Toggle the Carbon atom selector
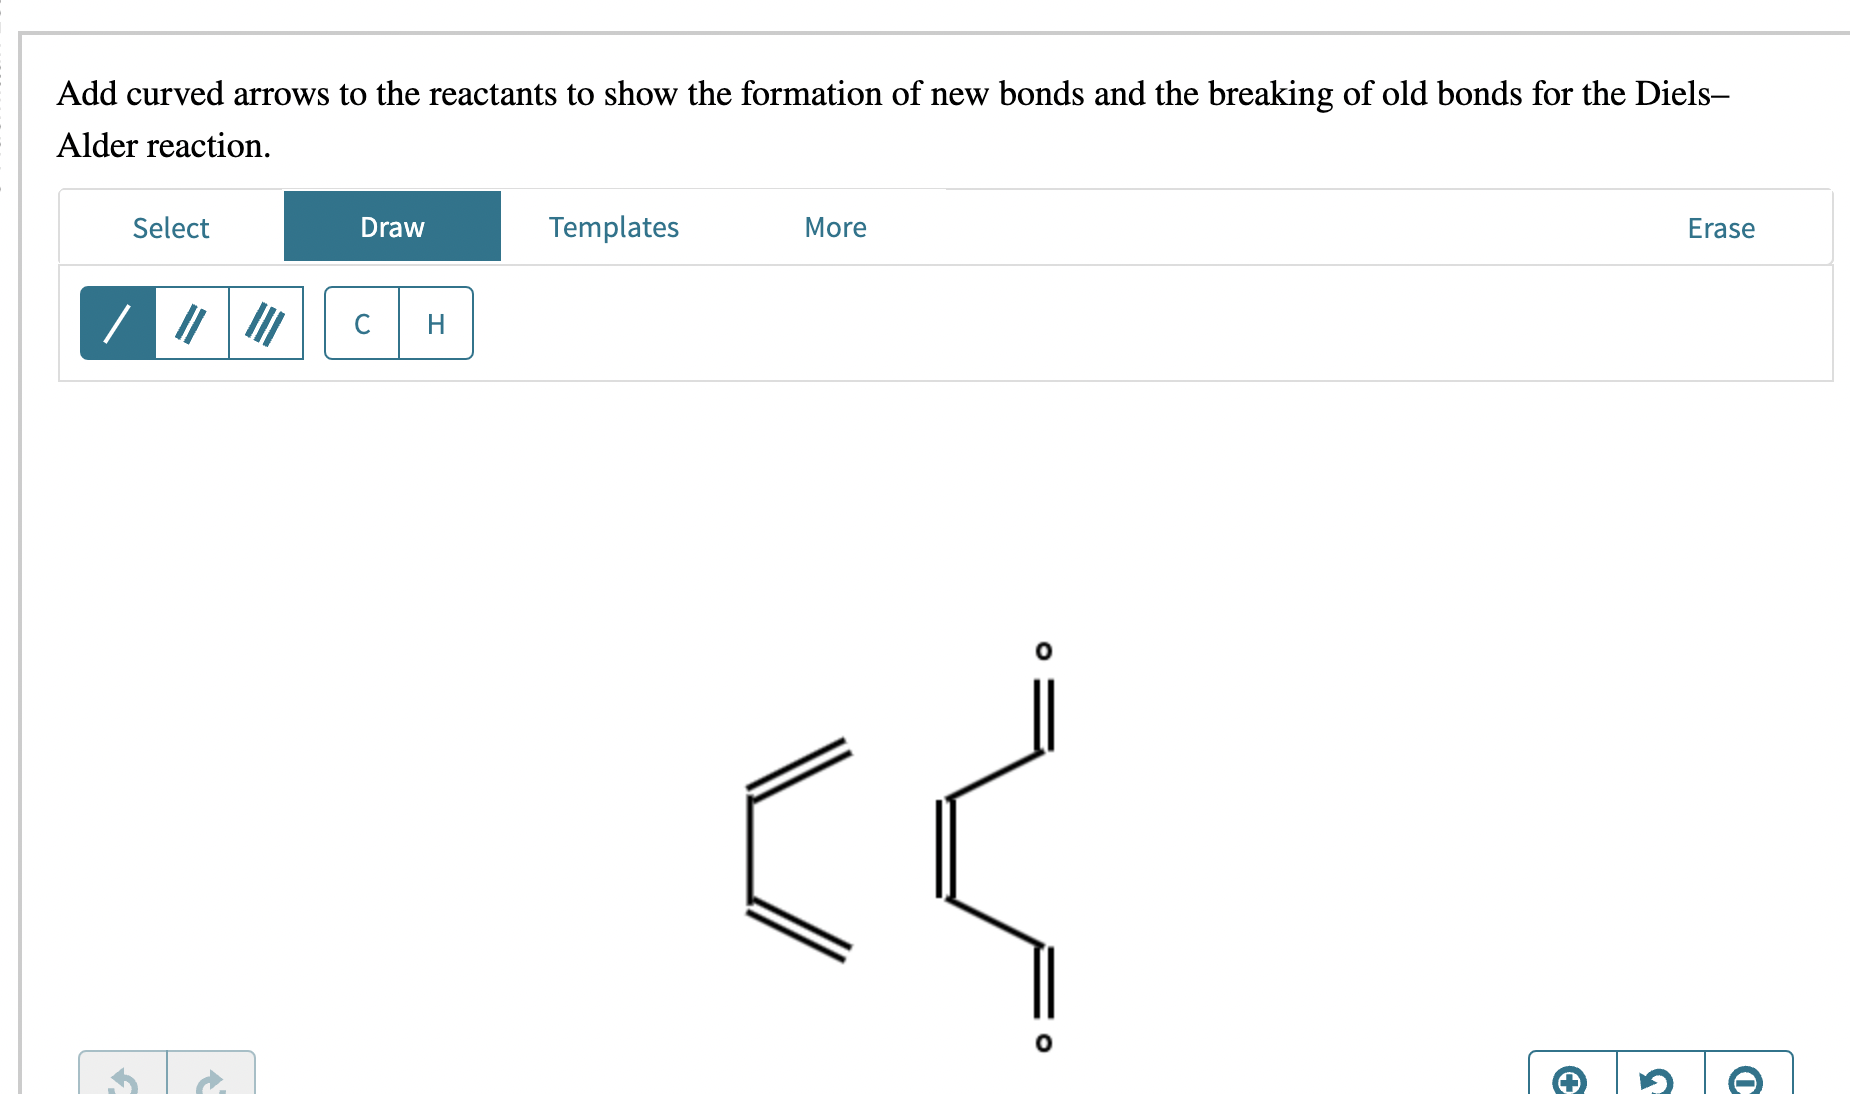 tap(362, 323)
